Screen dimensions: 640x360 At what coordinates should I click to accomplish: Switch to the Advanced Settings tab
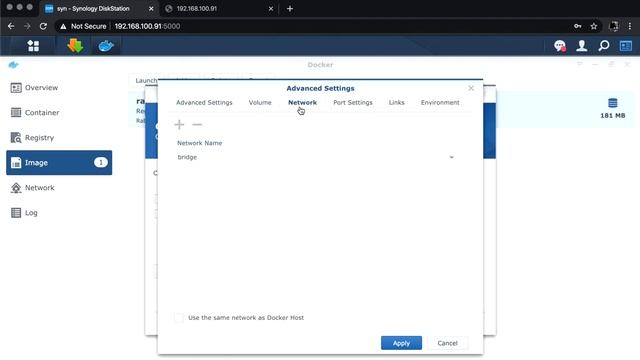point(204,102)
